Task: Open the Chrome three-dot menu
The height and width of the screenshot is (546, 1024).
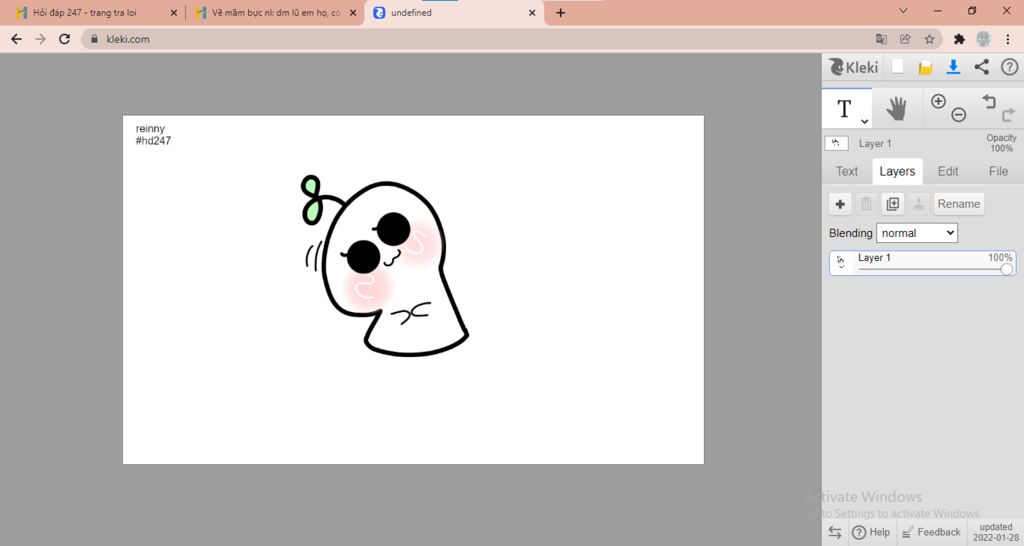Action: pyautogui.click(x=1008, y=39)
